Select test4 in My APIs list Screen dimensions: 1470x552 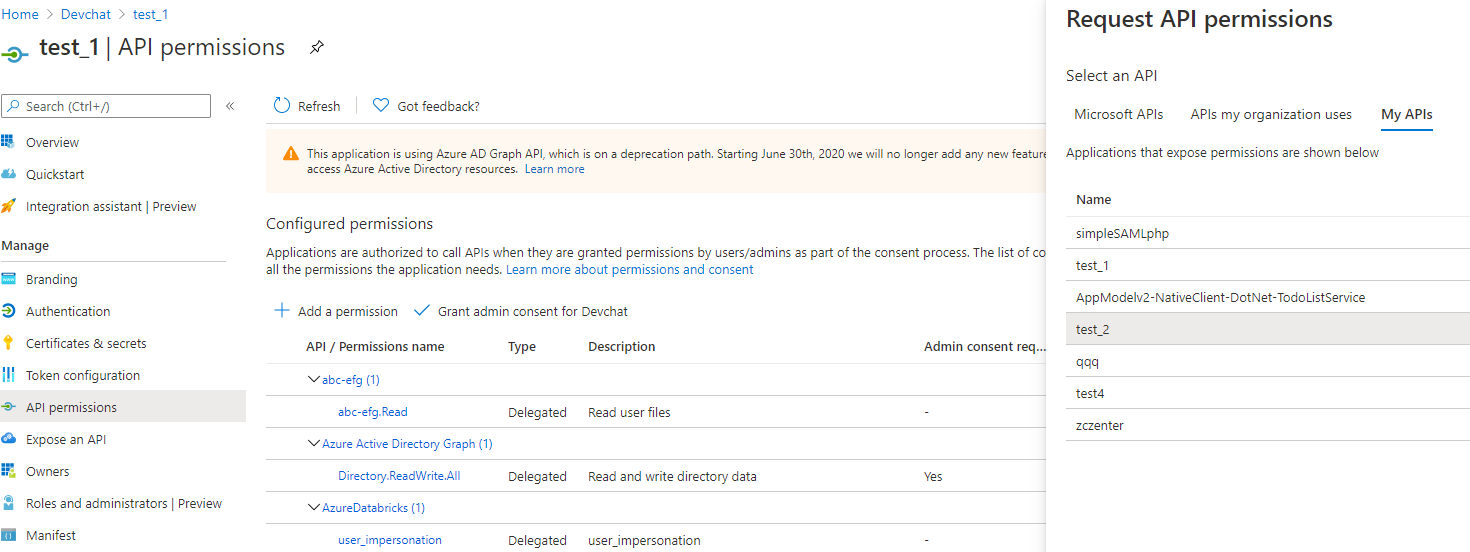pyautogui.click(x=1268, y=393)
